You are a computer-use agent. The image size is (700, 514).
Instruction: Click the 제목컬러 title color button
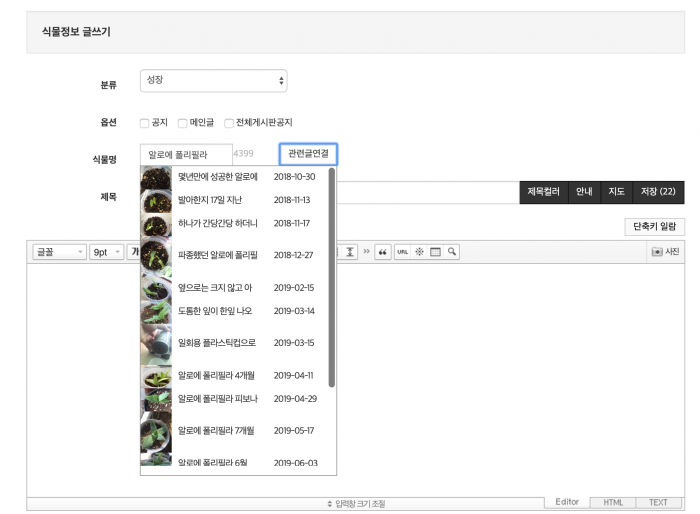[545, 192]
